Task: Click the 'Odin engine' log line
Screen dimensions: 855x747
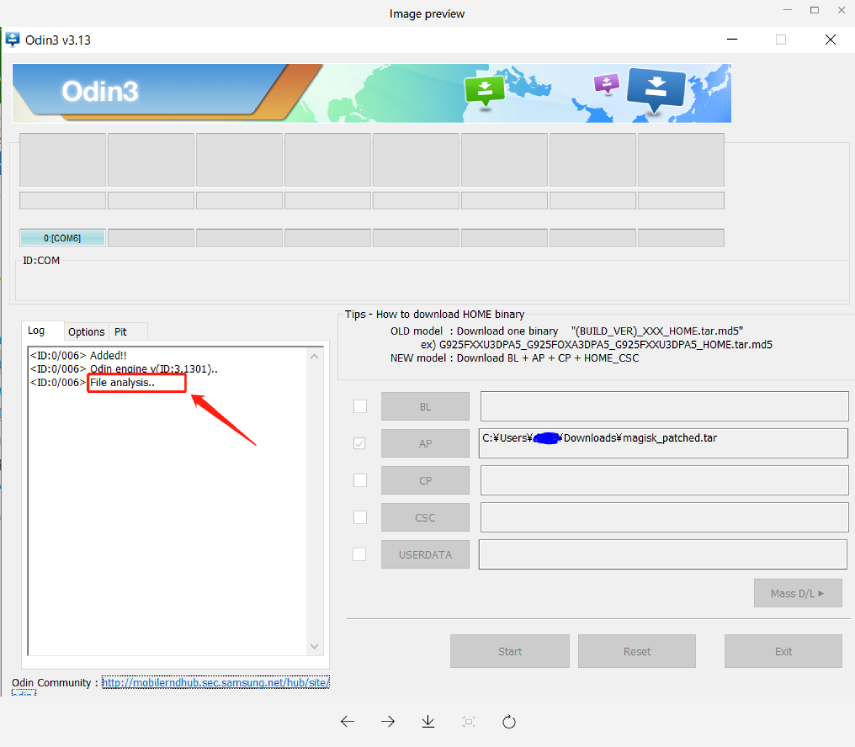Action: click(x=124, y=369)
